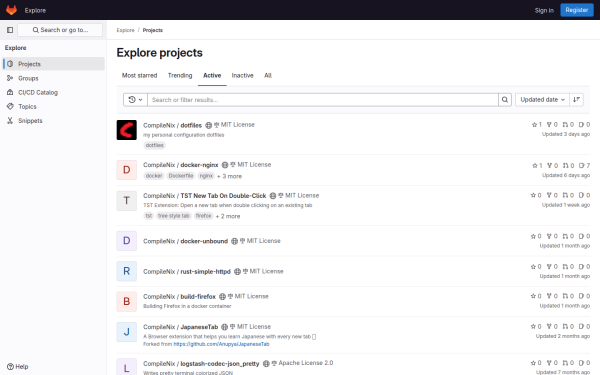Click the issues icon for rust-simple-httpd
The width and height of the screenshot is (600, 375).
[582, 267]
